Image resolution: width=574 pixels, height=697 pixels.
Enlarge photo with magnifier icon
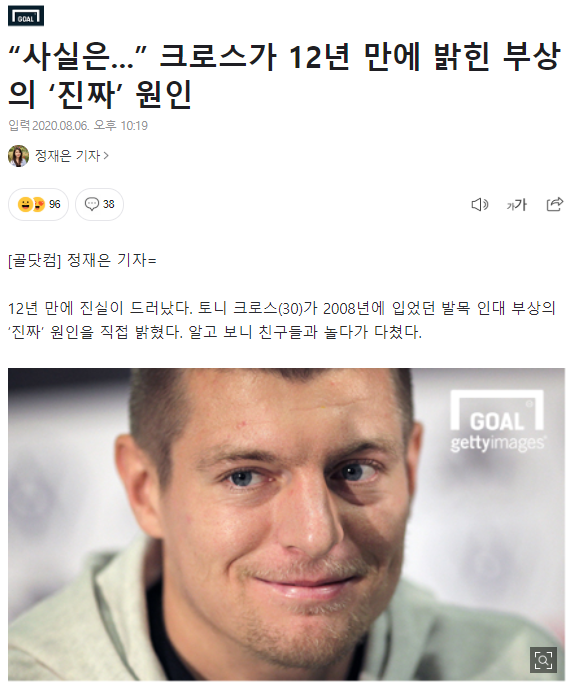tap(543, 660)
